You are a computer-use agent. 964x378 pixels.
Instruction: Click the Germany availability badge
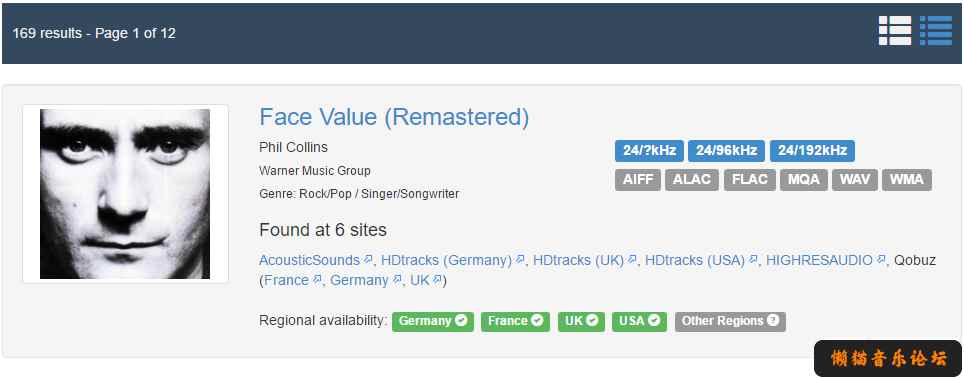point(433,321)
